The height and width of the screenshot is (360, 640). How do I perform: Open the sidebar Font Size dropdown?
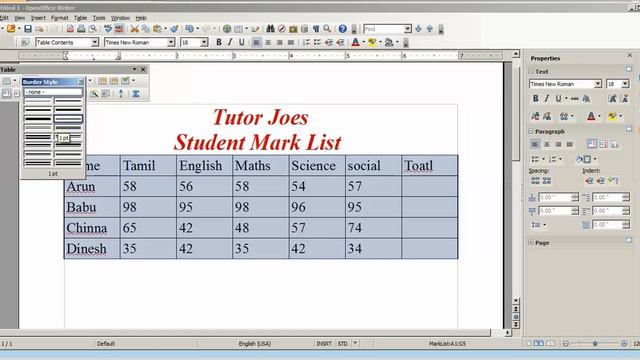(625, 84)
